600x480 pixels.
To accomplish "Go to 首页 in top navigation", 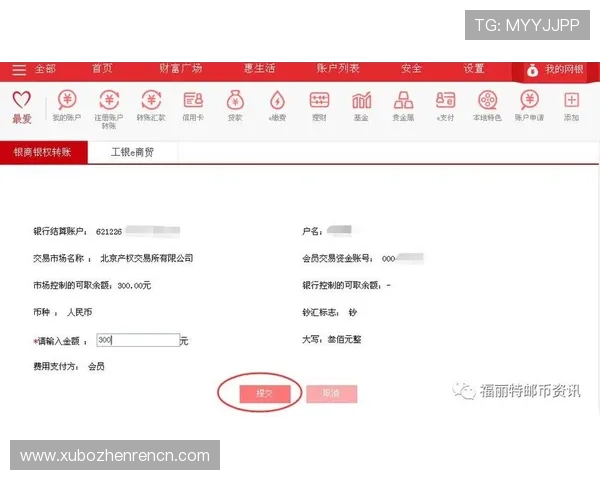I will 102,69.
